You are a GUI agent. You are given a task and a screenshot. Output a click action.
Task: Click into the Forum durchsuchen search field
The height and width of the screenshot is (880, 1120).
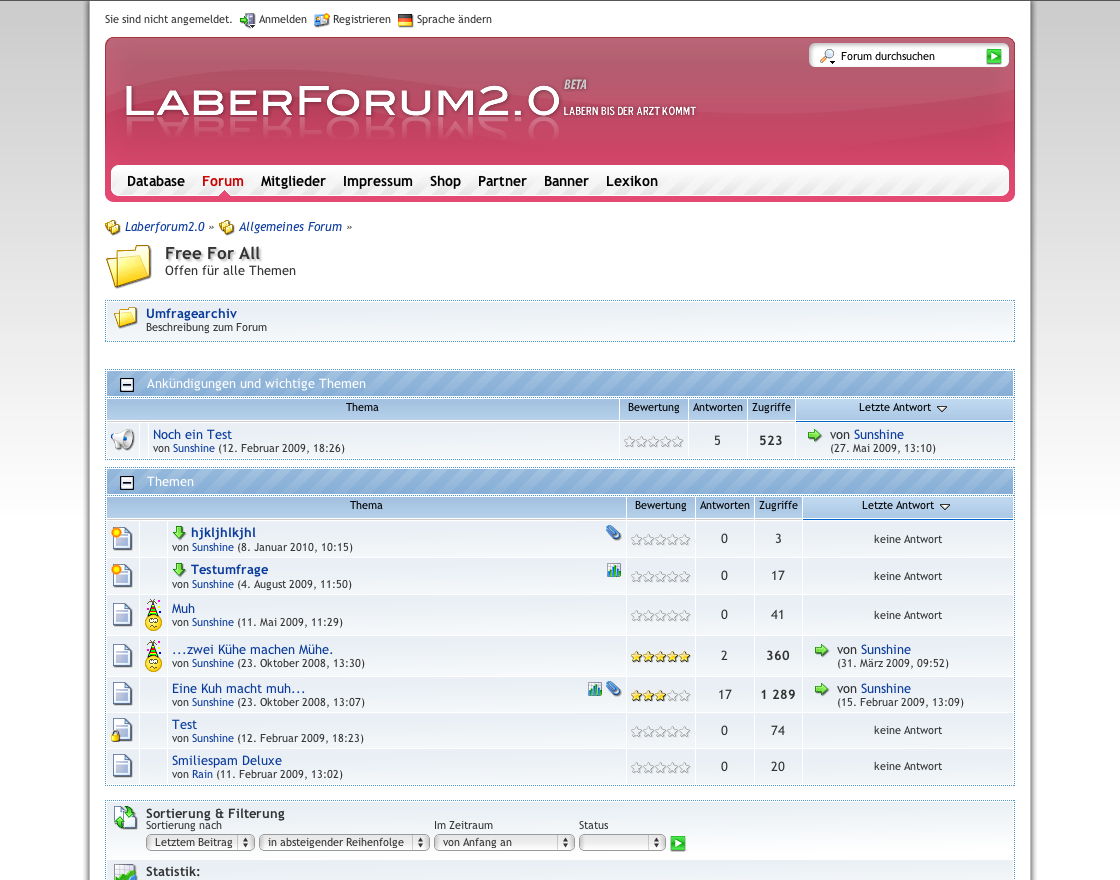[x=905, y=57]
